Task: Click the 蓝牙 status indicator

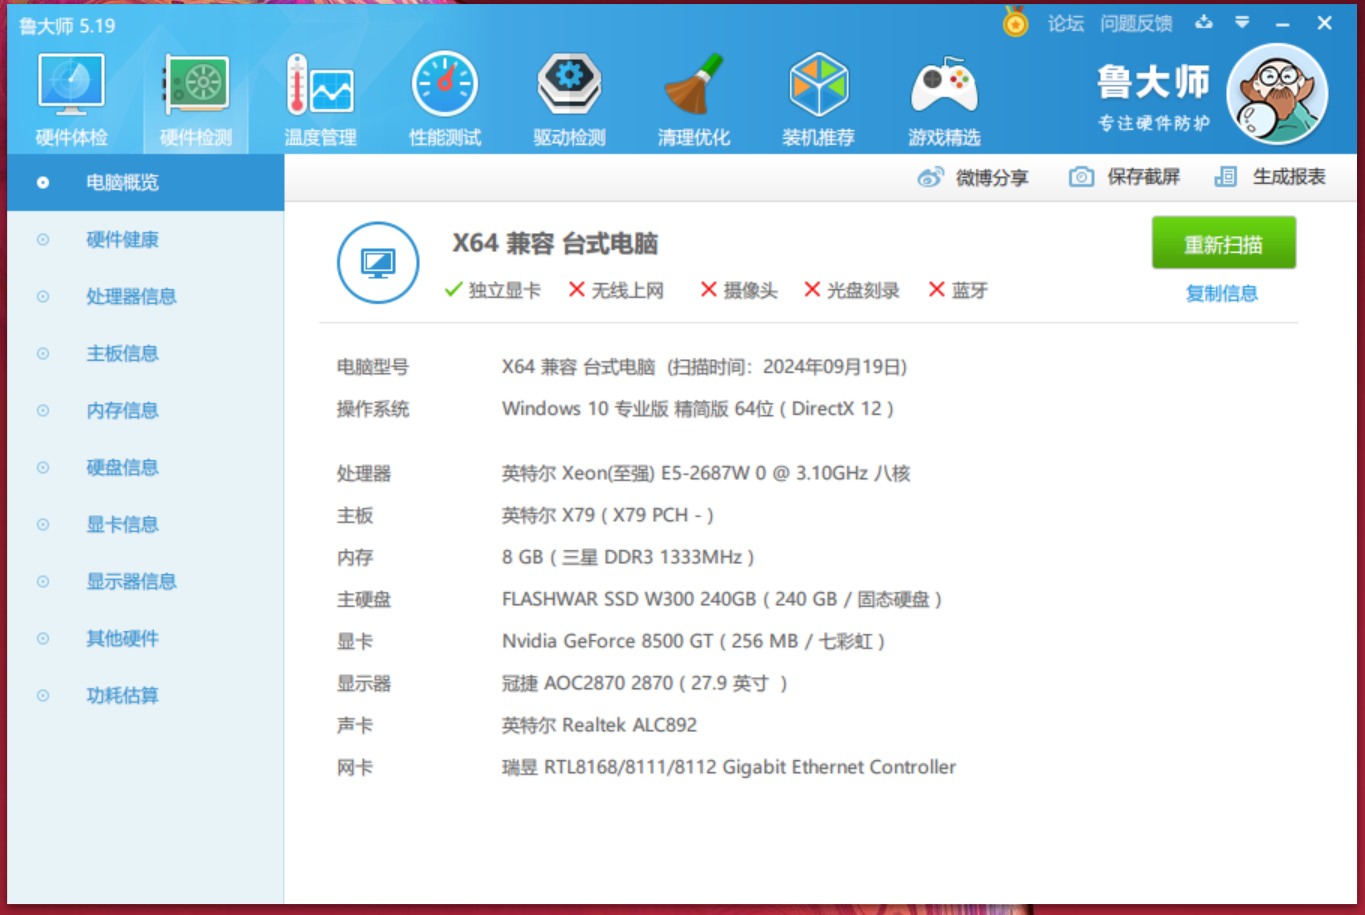Action: point(958,290)
